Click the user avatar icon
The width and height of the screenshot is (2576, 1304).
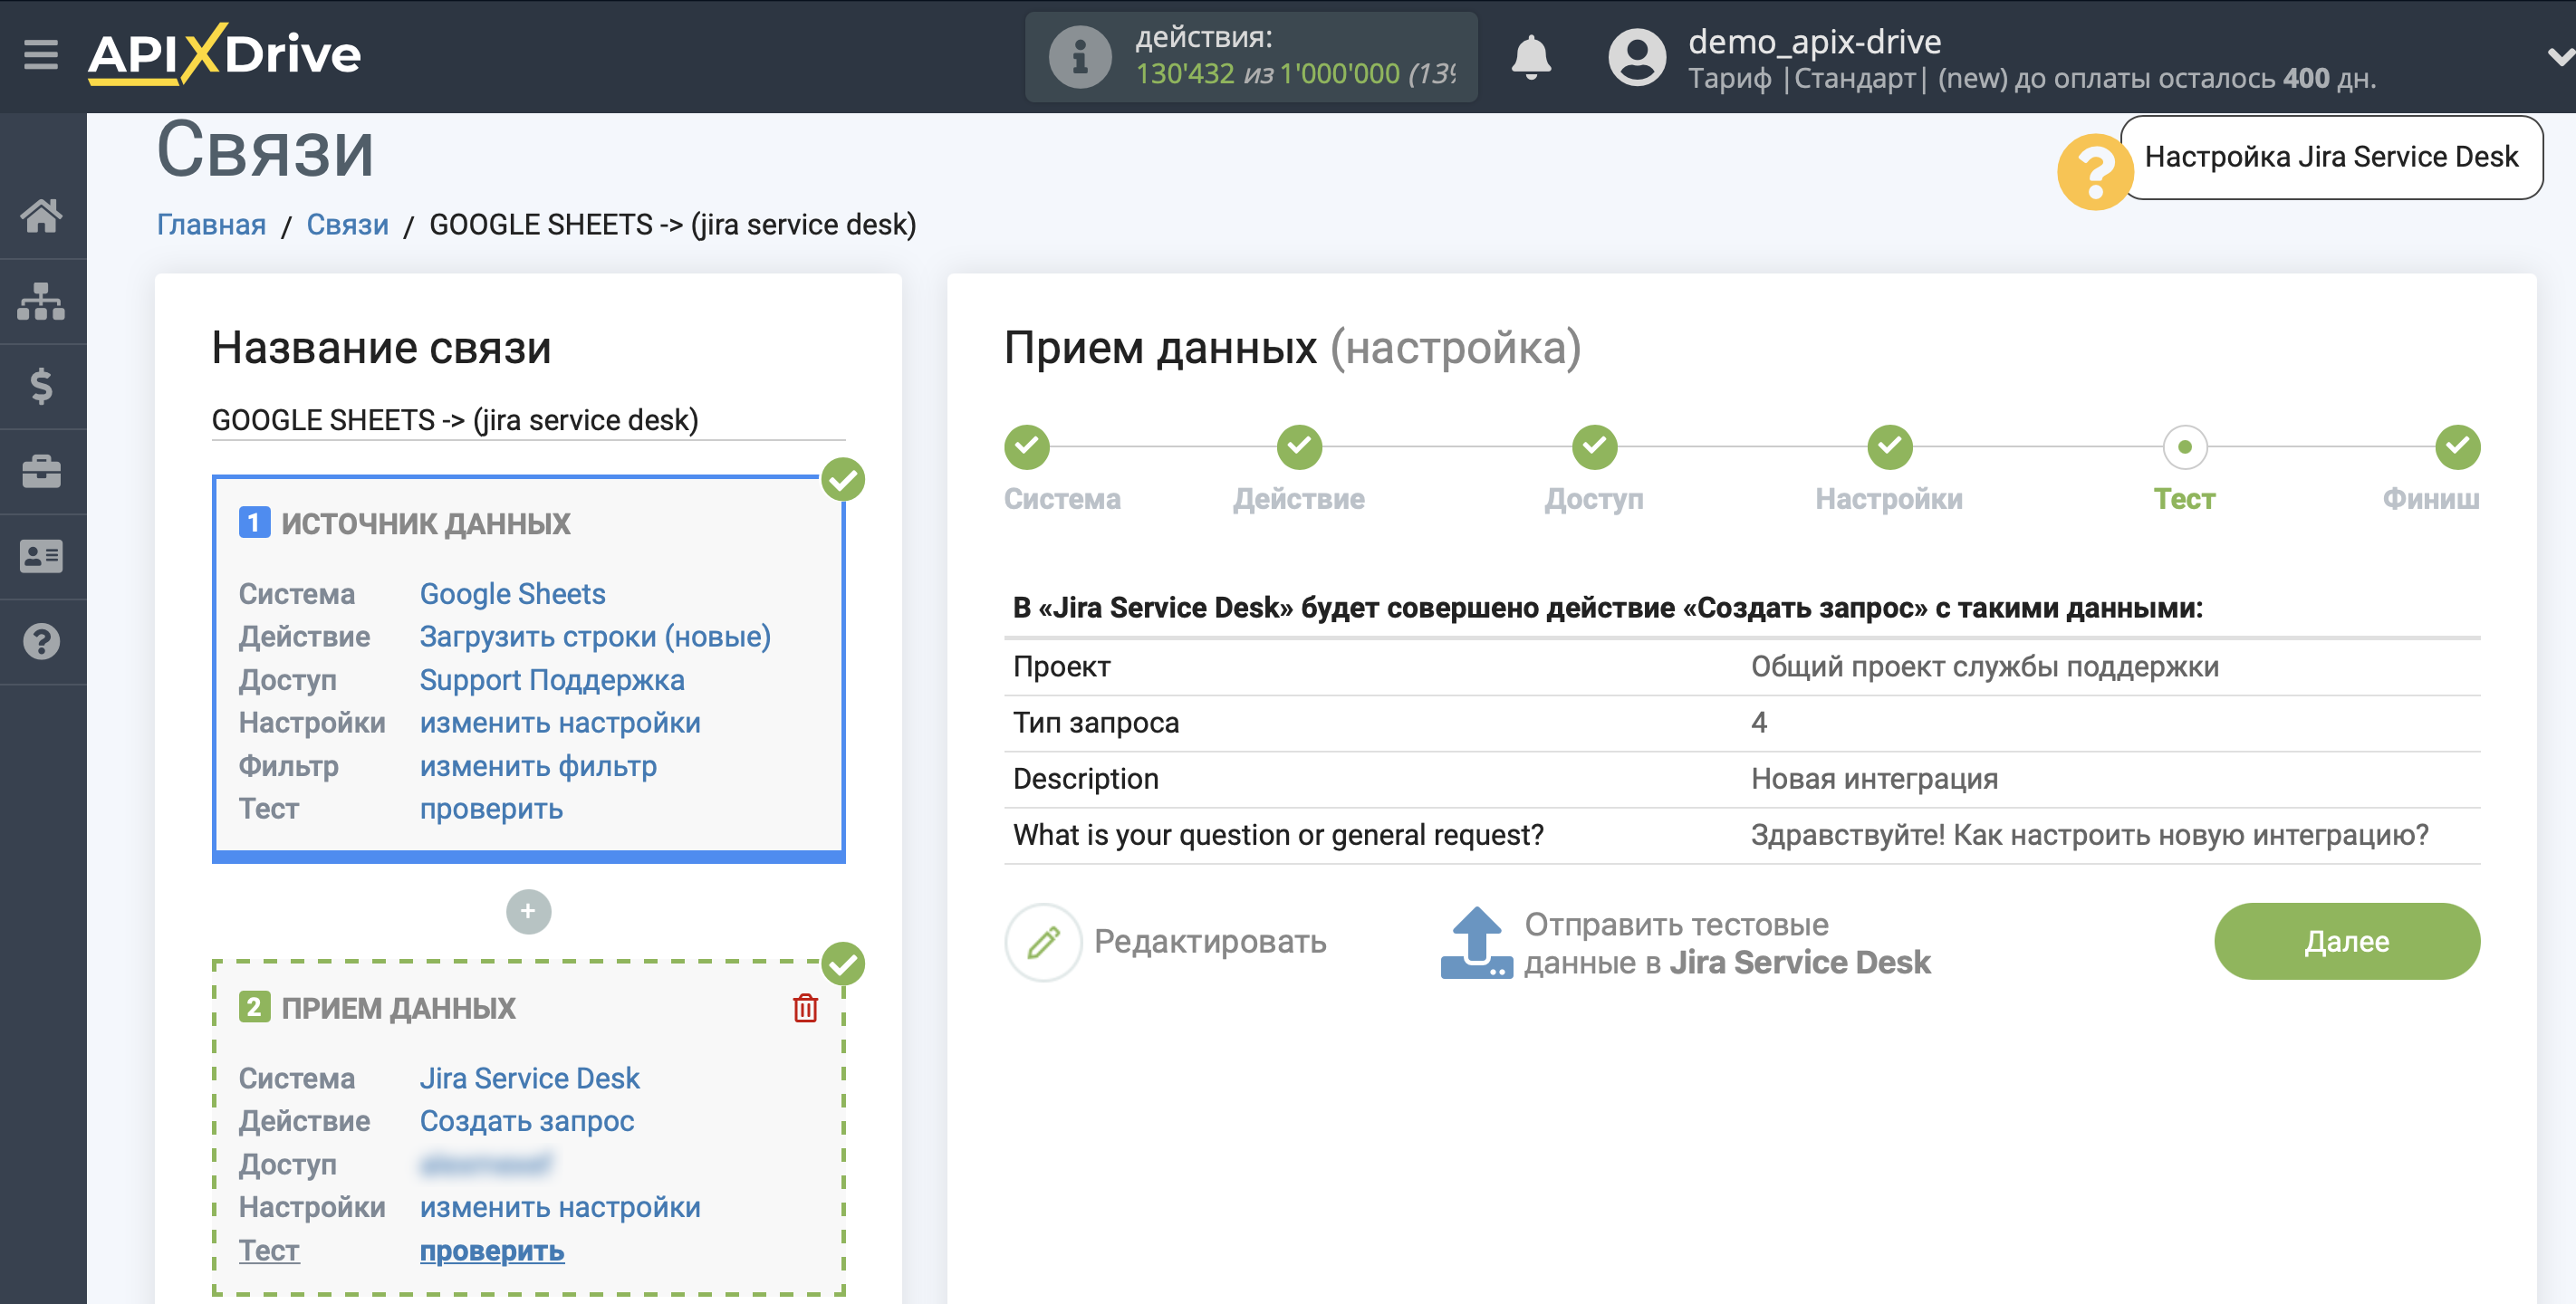pos(1636,57)
